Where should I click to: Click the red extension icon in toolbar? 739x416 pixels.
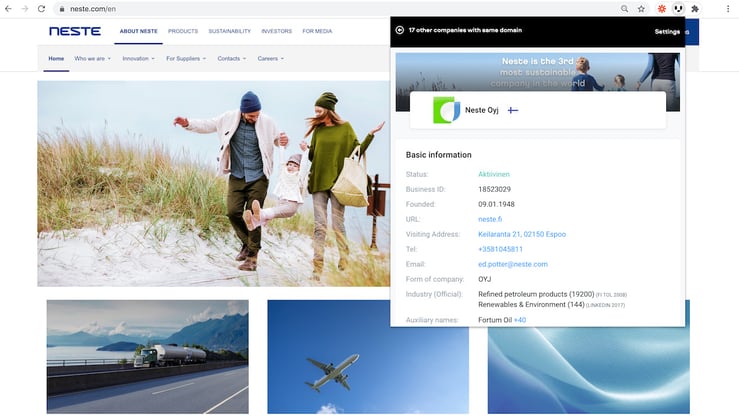point(661,8)
